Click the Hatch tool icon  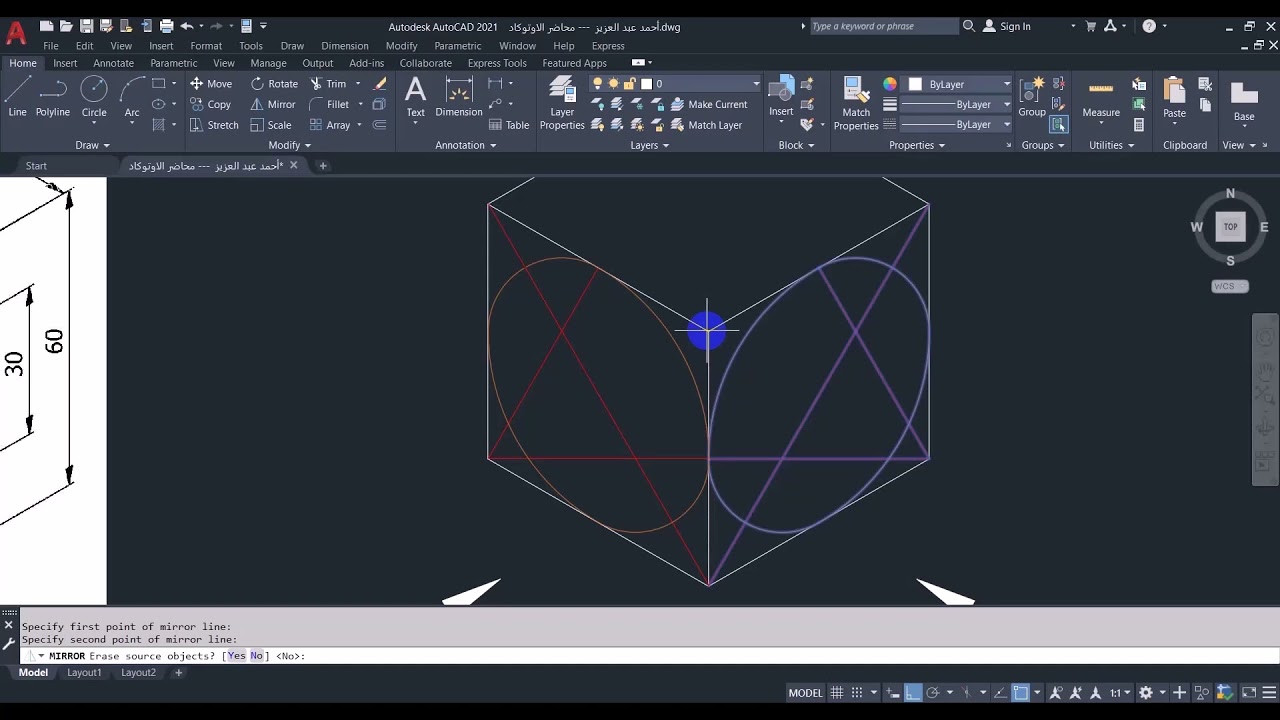click(159, 125)
